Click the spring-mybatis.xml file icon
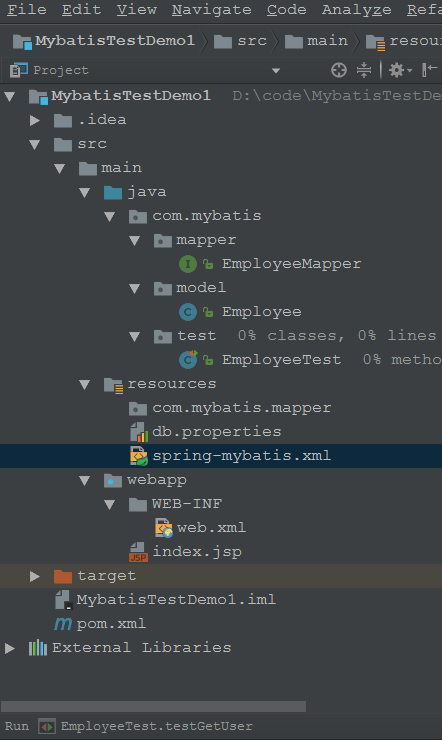This screenshot has height=740, width=442. pyautogui.click(x=139, y=456)
